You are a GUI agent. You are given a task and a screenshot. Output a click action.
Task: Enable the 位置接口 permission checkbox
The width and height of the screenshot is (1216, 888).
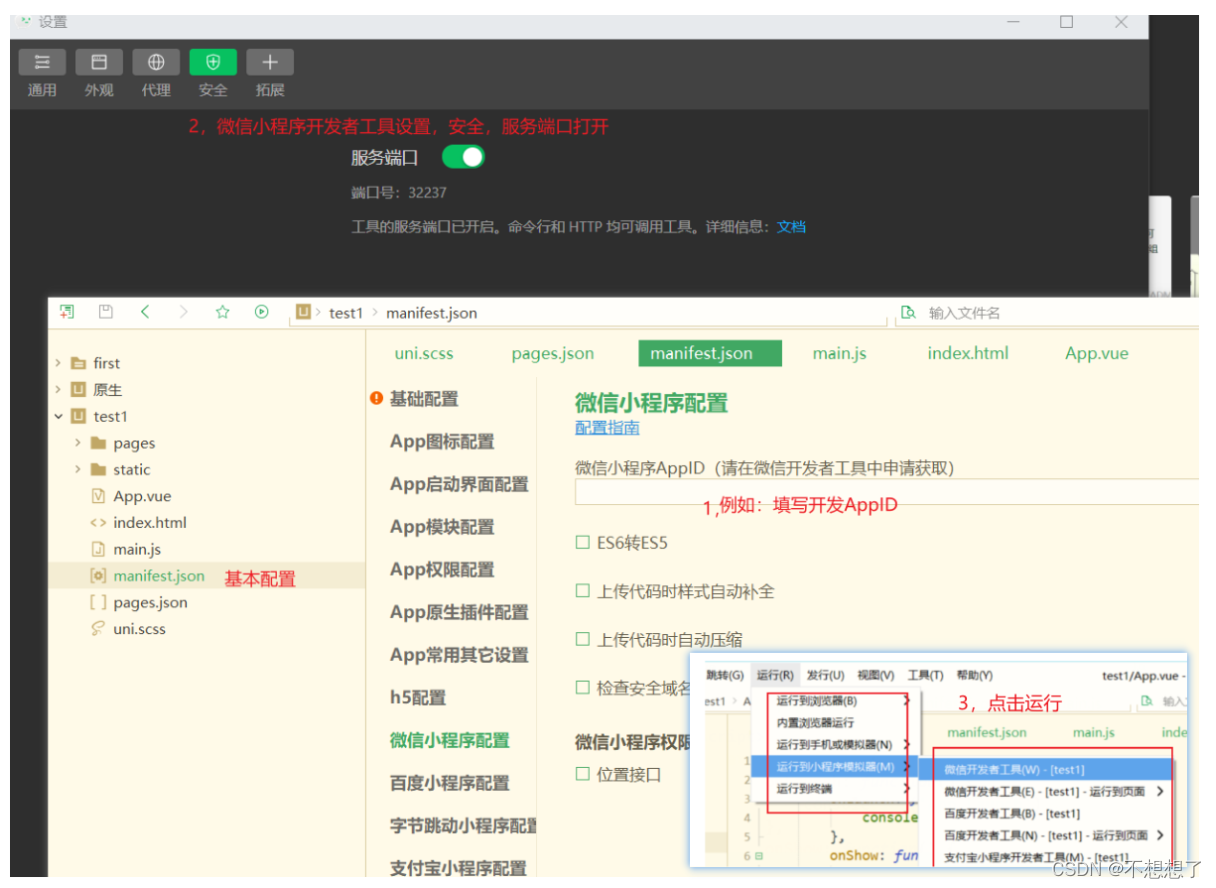point(583,774)
